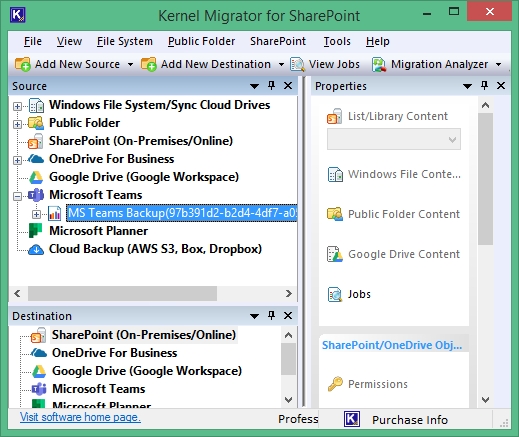
Task: Open Add New Destination dropdown arrow
Action: coord(281,64)
